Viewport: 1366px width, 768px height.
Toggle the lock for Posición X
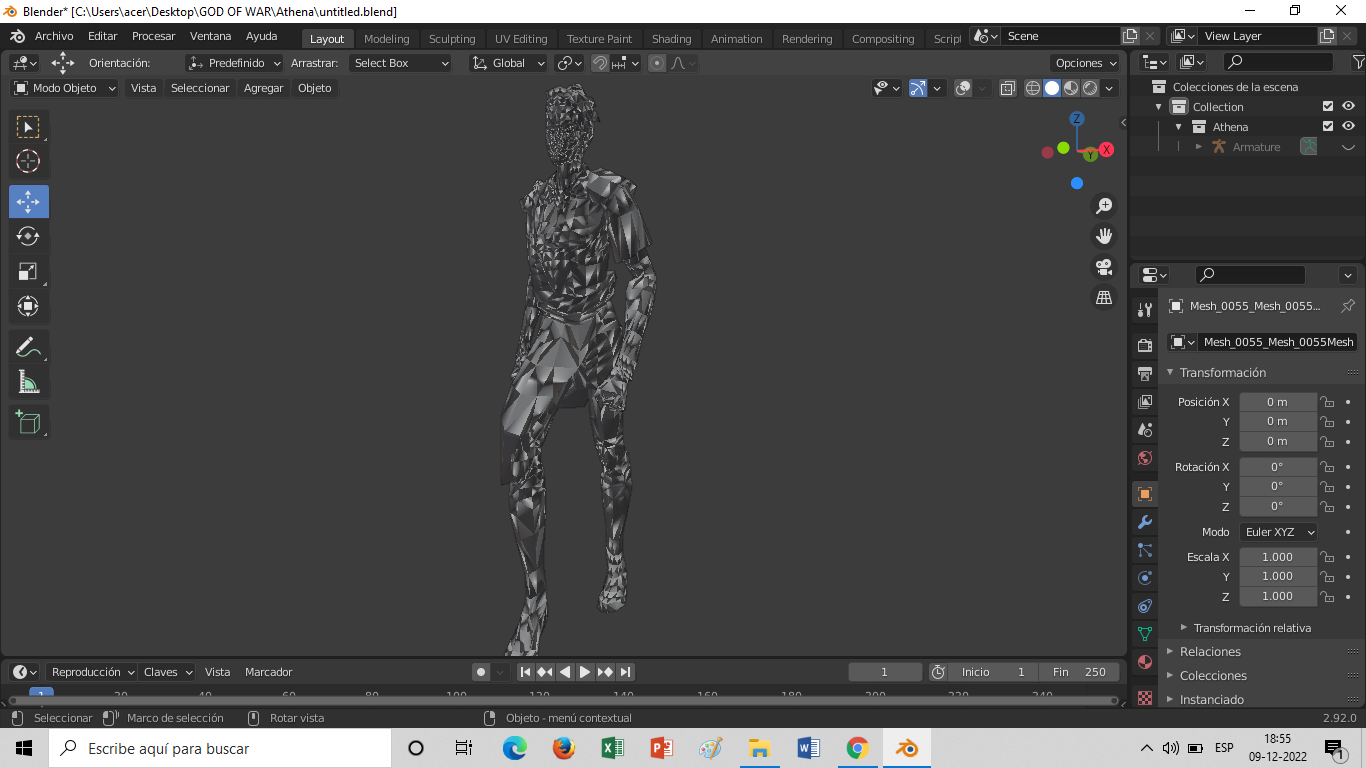tap(1327, 402)
